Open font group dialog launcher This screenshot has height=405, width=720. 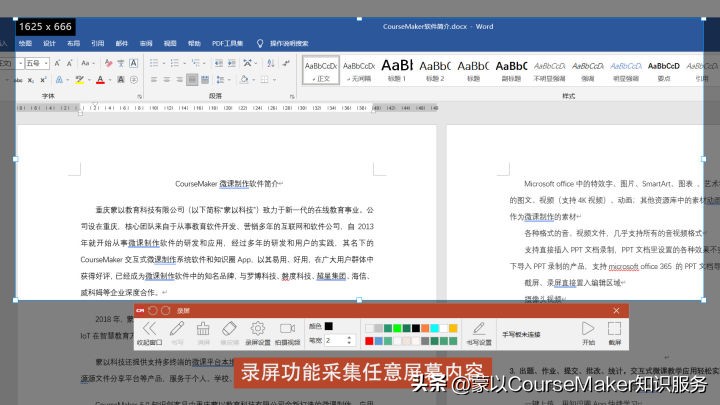point(139,96)
